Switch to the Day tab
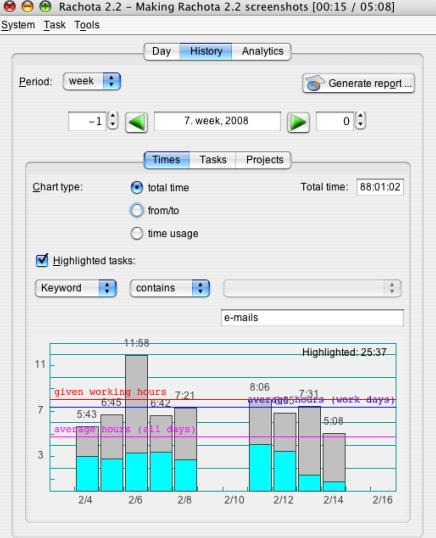436x538 pixels. tap(162, 51)
